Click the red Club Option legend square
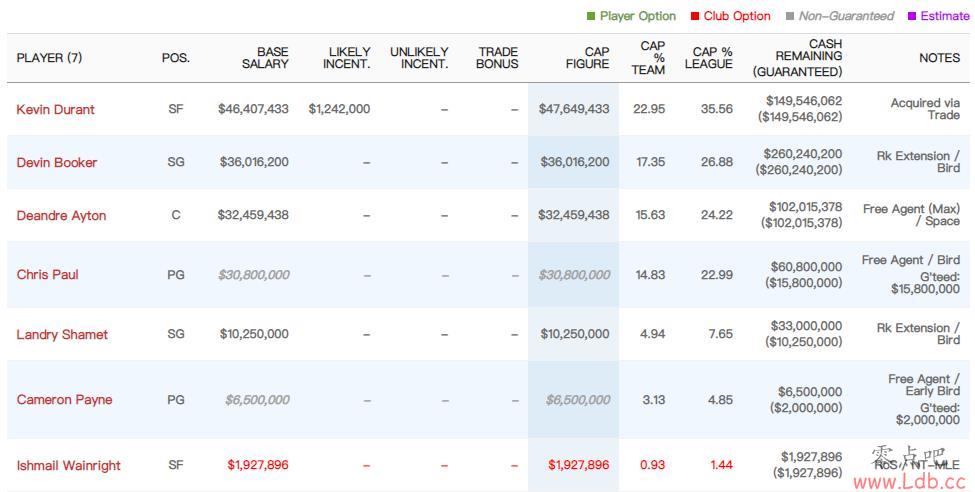The image size is (975, 492). [x=695, y=17]
